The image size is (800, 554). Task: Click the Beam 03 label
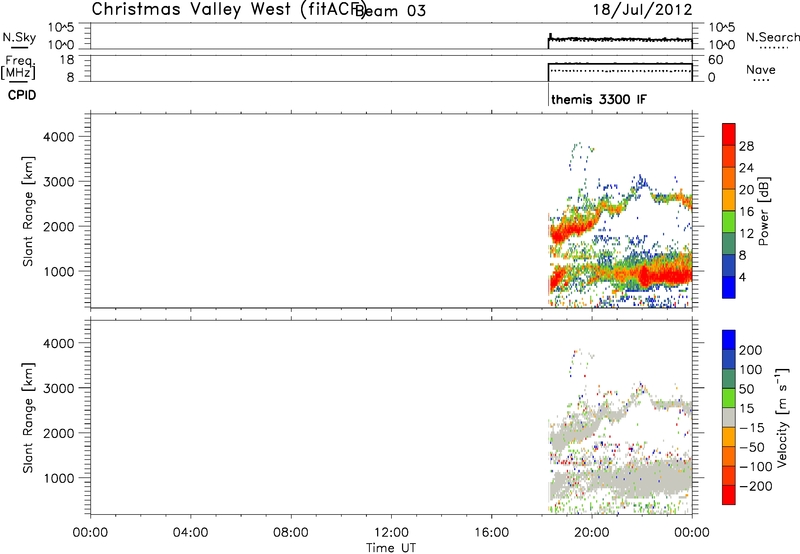coord(390,11)
